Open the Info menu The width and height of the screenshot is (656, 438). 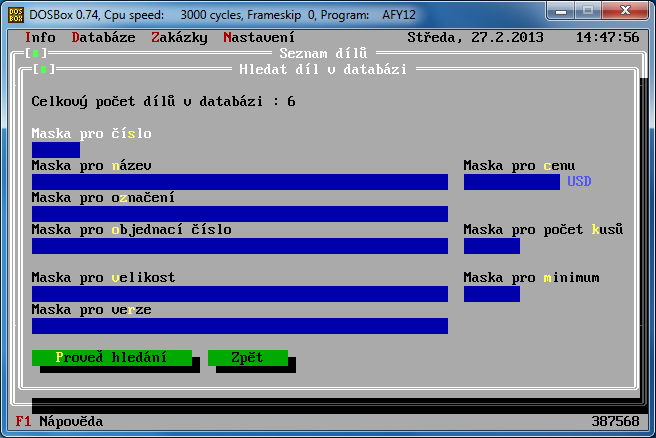pos(40,37)
